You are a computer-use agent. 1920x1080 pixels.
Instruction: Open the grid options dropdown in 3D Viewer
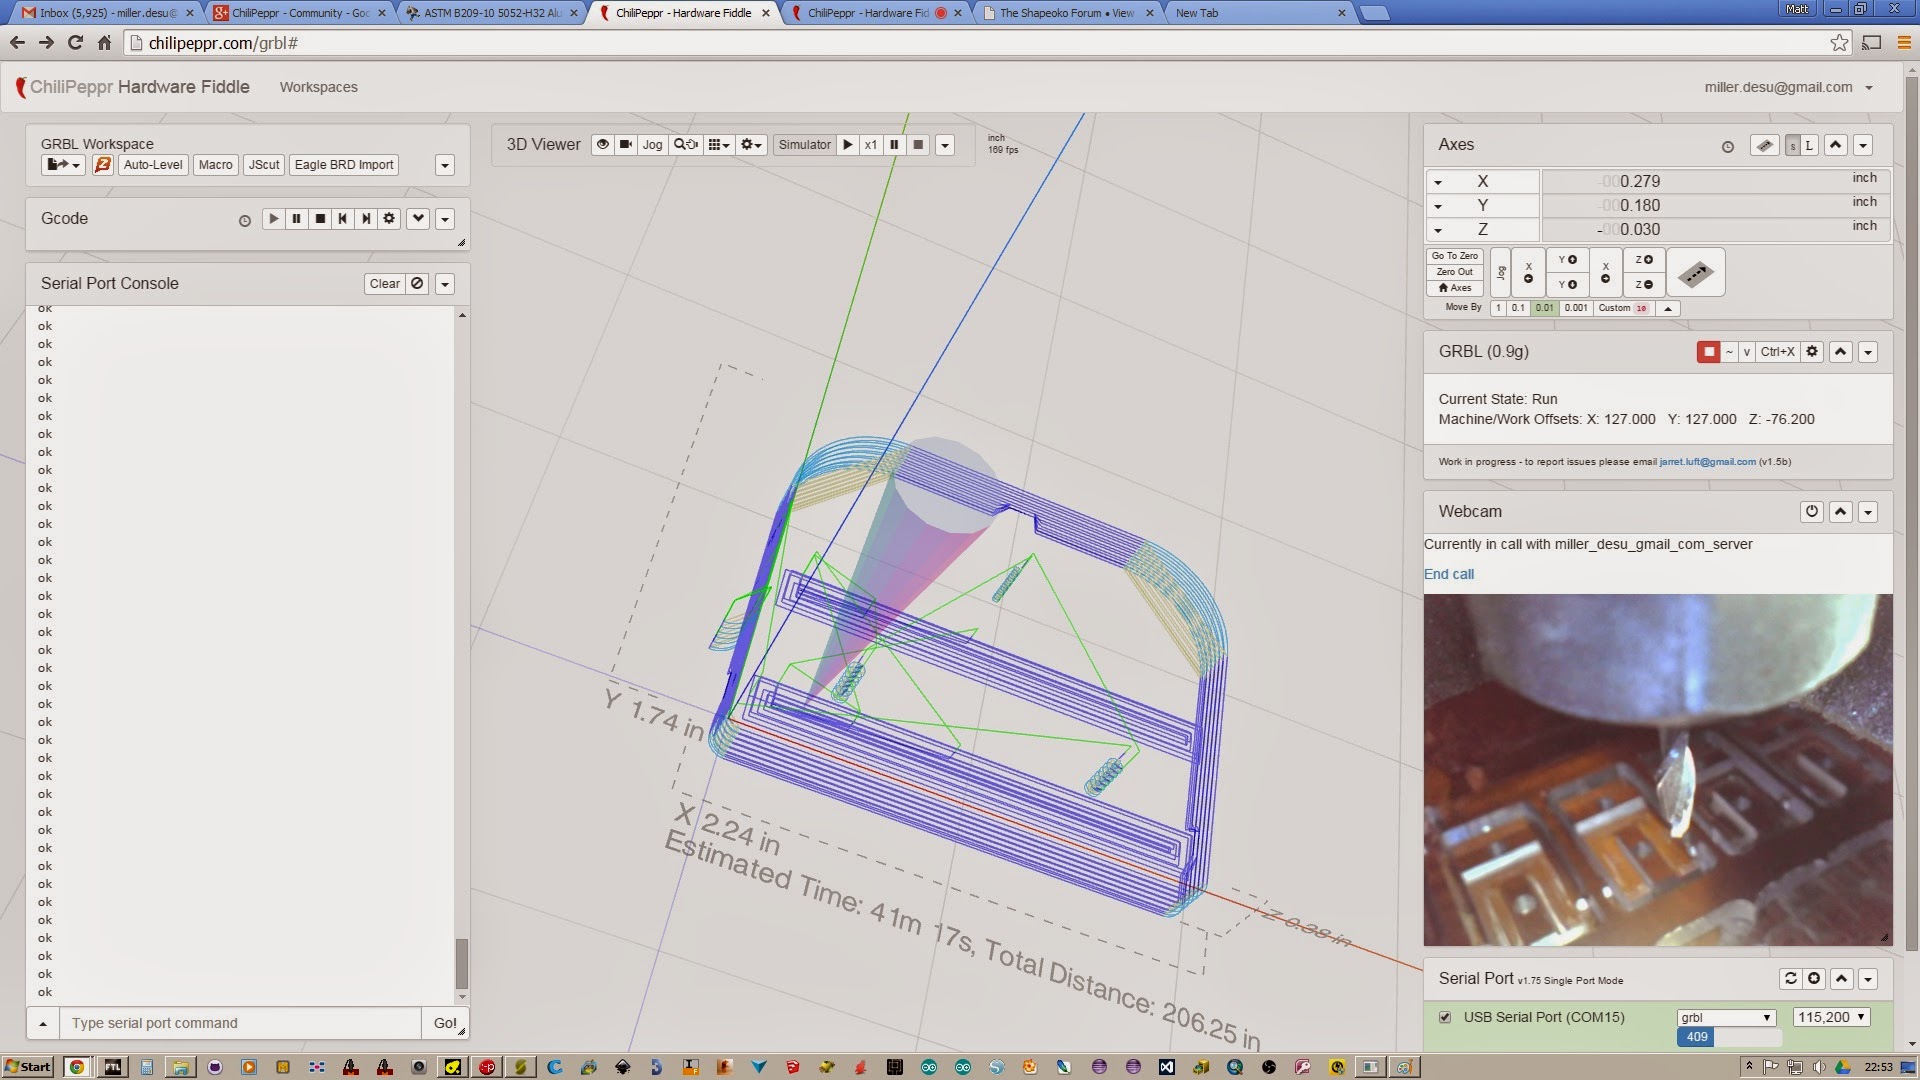719,145
